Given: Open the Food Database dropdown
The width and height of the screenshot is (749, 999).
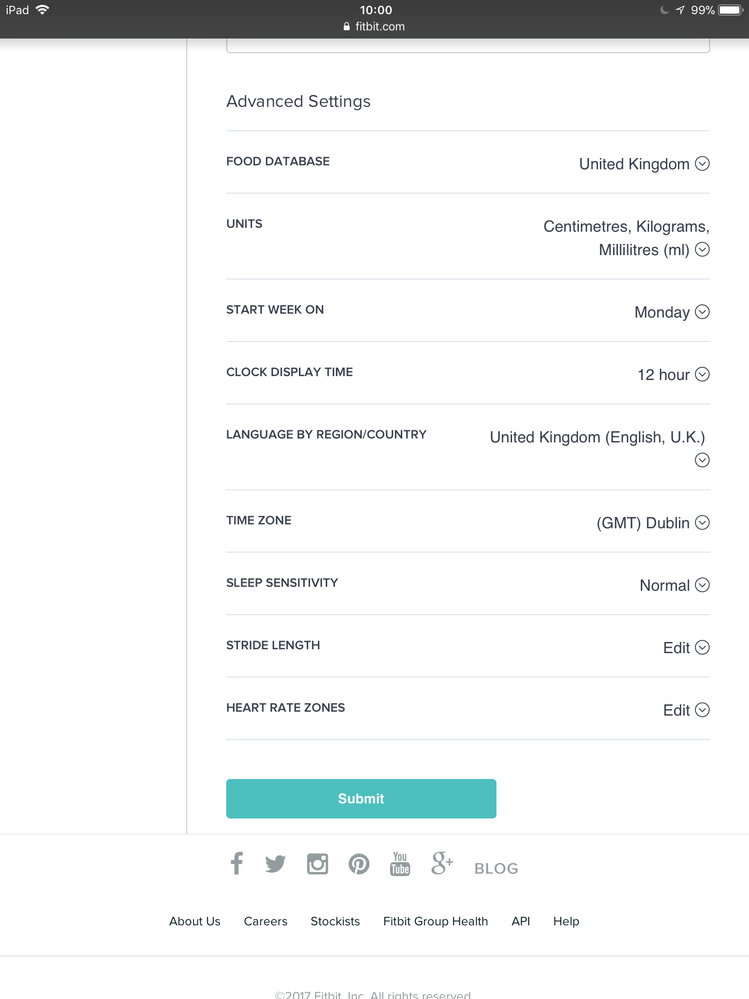Looking at the screenshot, I should pyautogui.click(x=702, y=164).
